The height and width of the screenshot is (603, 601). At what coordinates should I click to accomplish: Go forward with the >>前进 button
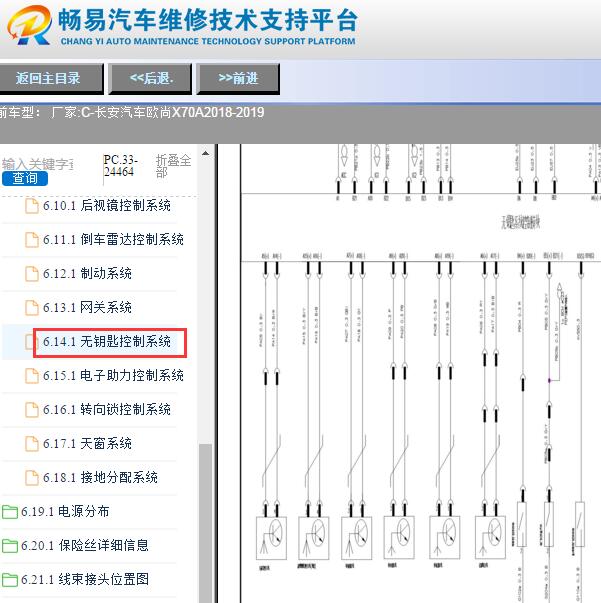238,78
